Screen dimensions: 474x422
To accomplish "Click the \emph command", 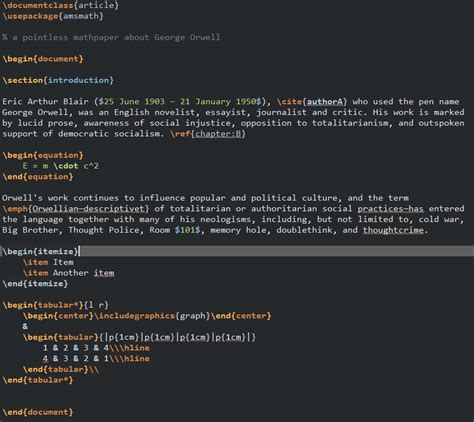I will [15, 209].
